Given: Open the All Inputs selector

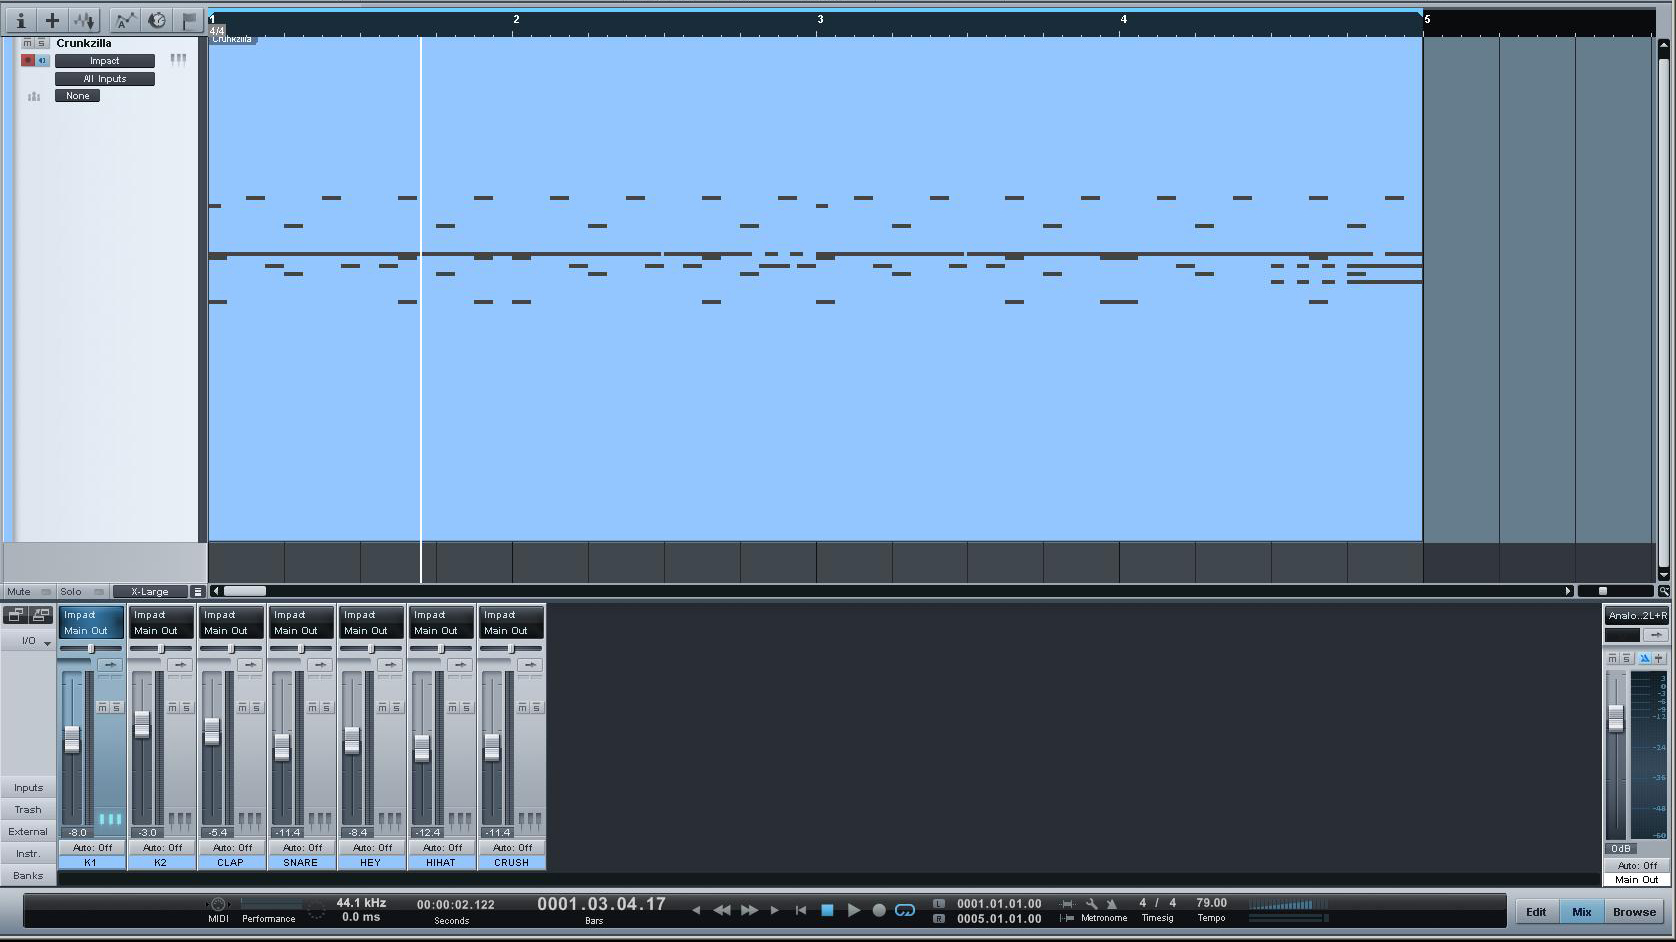Looking at the screenshot, I should 105,79.
